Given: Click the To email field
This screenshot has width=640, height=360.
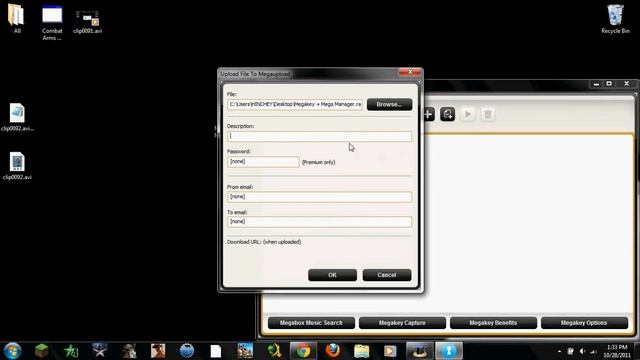Looking at the screenshot, I should [x=320, y=222].
